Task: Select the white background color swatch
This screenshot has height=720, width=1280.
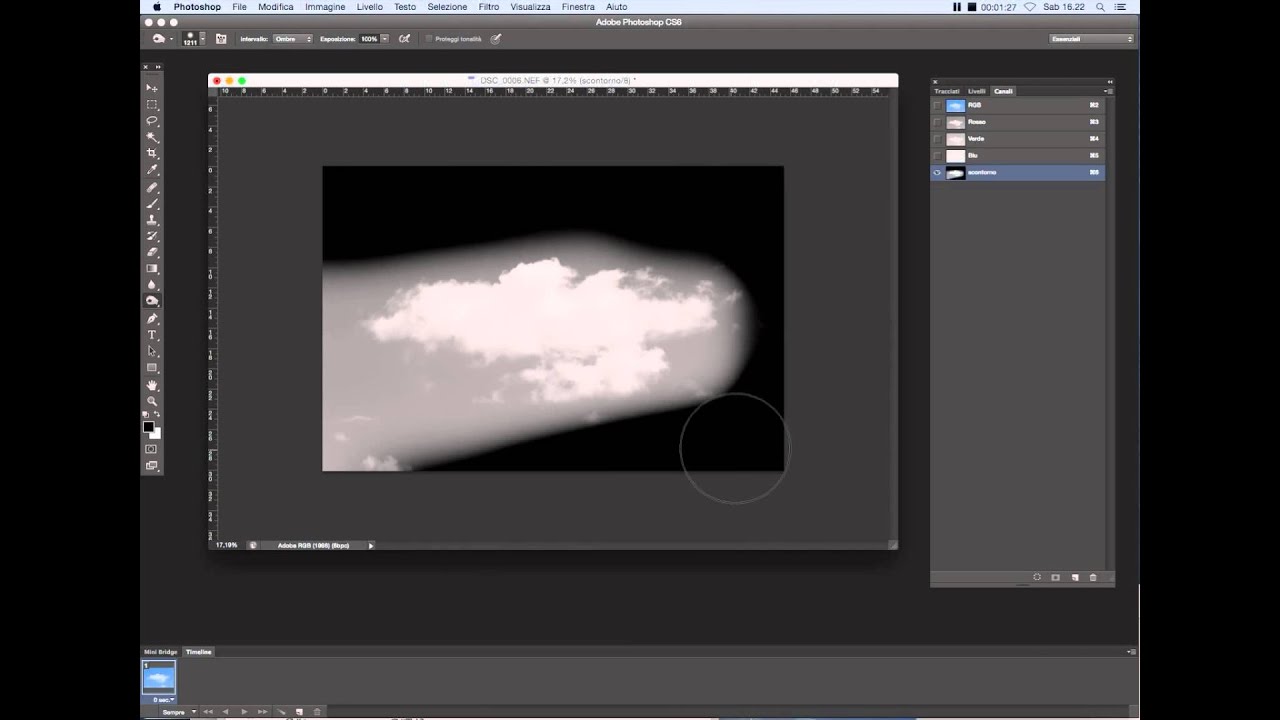Action: [156, 433]
